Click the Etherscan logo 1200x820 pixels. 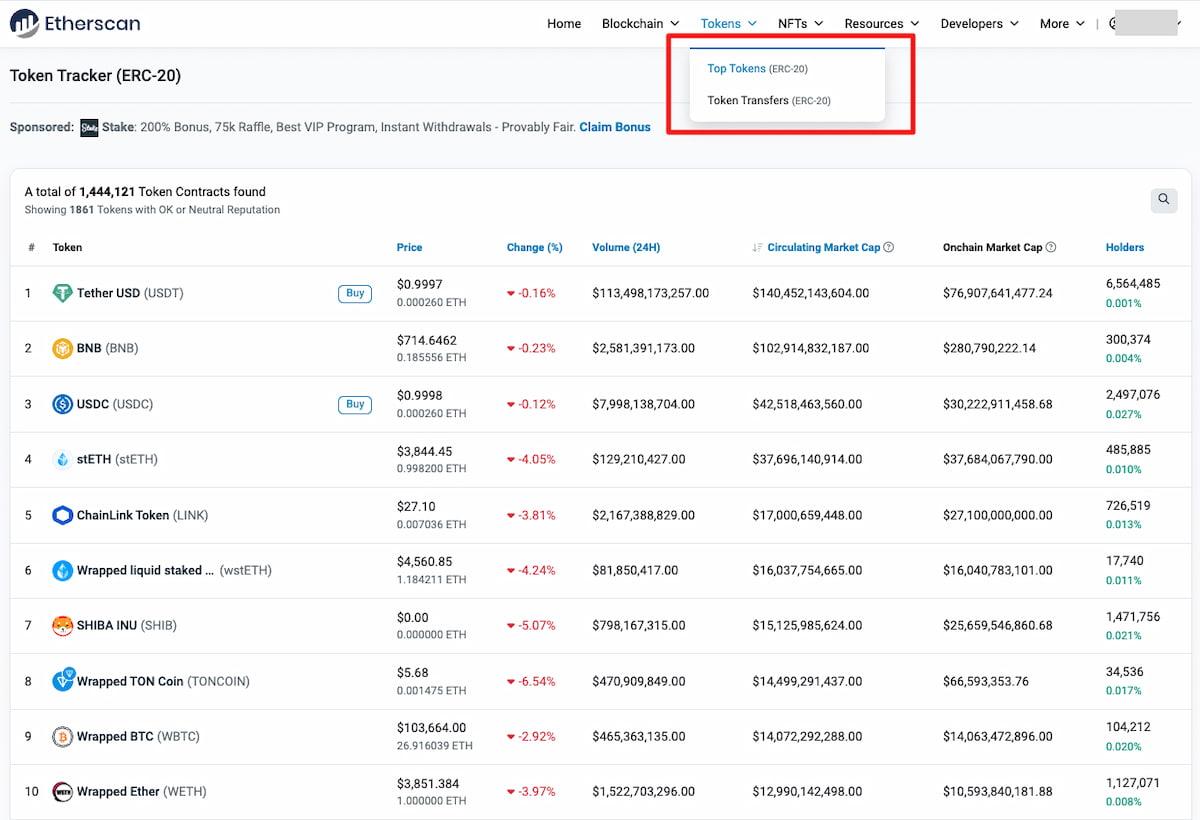75,23
